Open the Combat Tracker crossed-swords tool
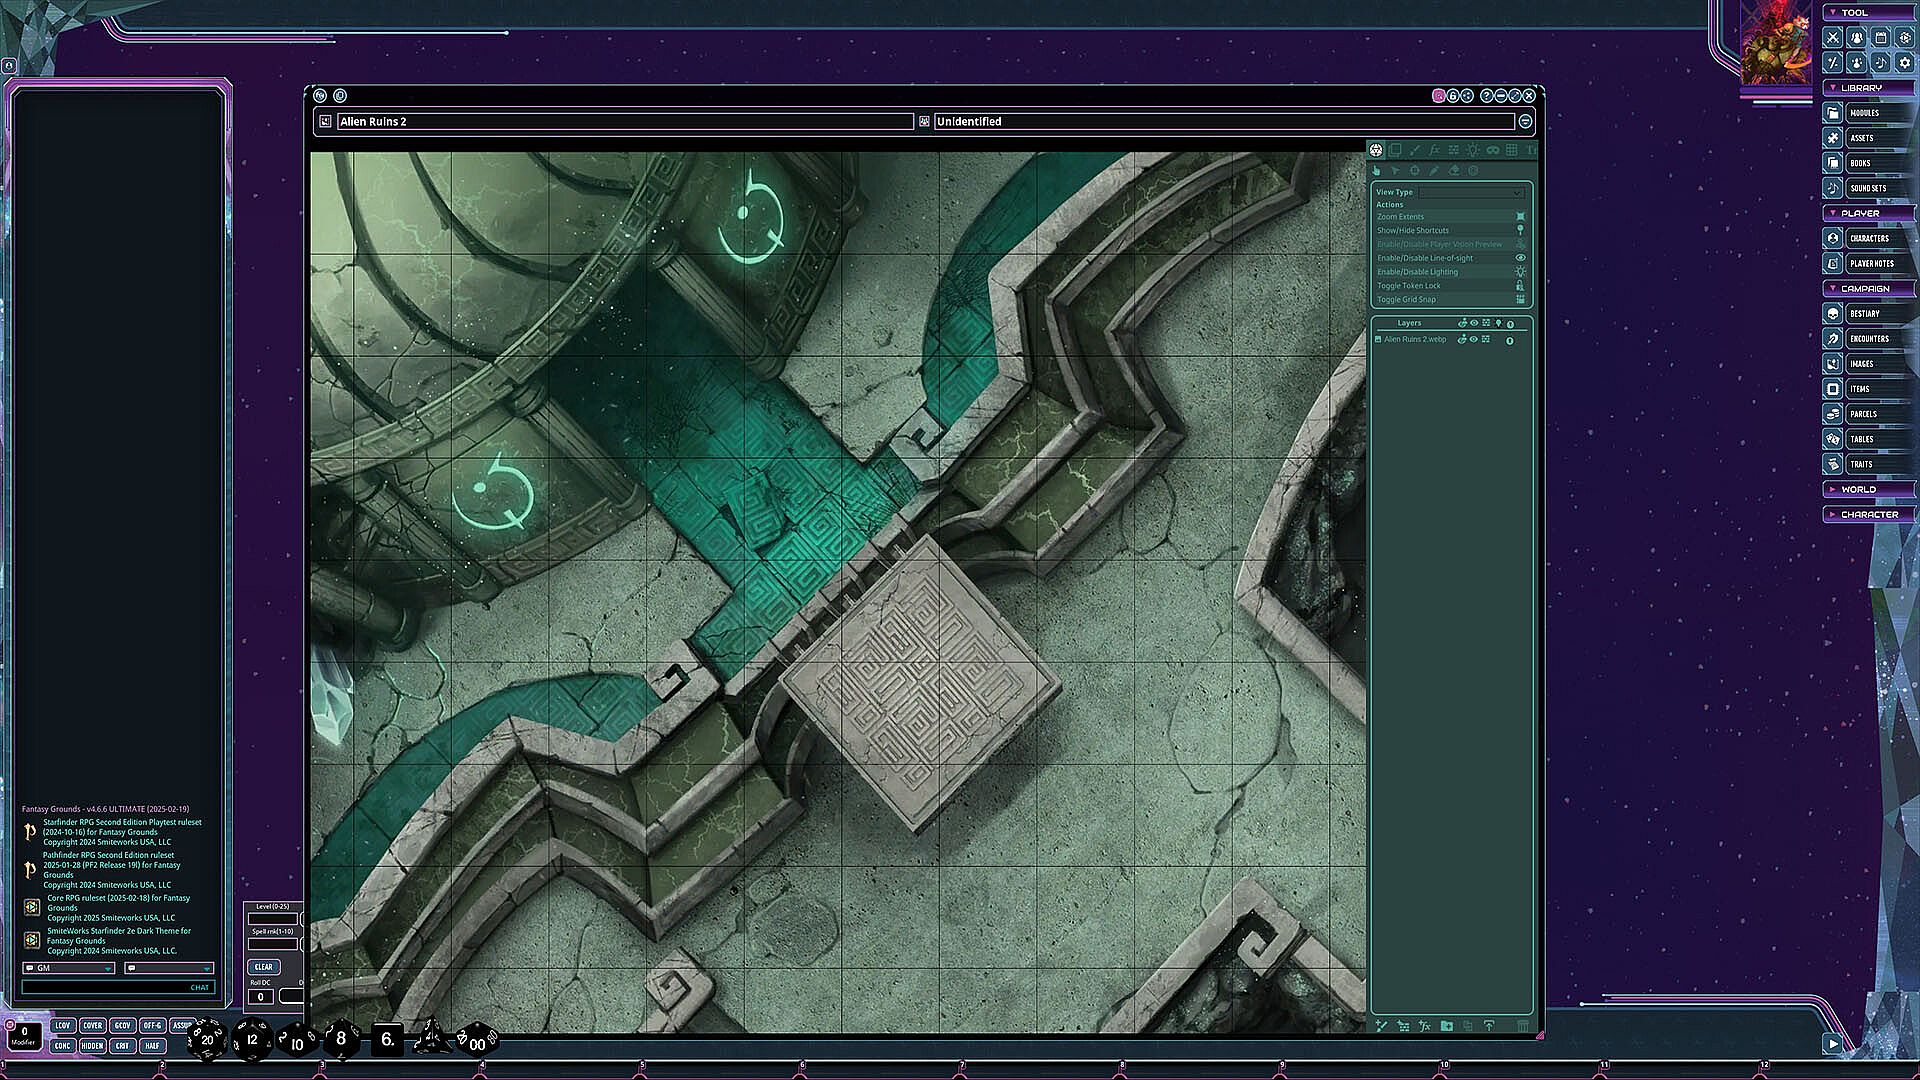 [1832, 38]
